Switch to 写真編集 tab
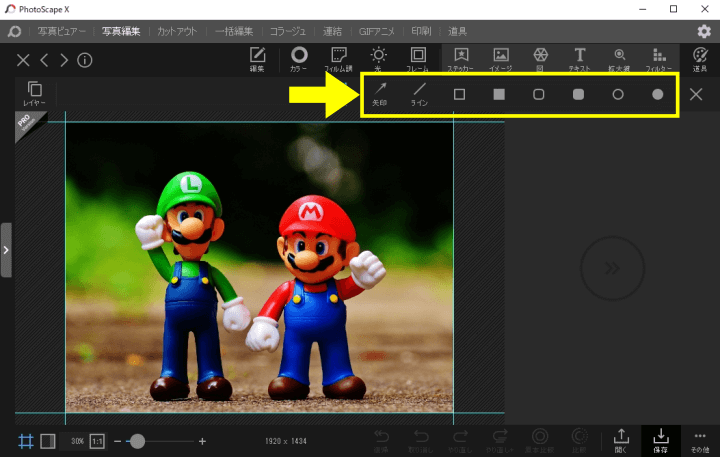The height and width of the screenshot is (457, 720). tap(121, 31)
